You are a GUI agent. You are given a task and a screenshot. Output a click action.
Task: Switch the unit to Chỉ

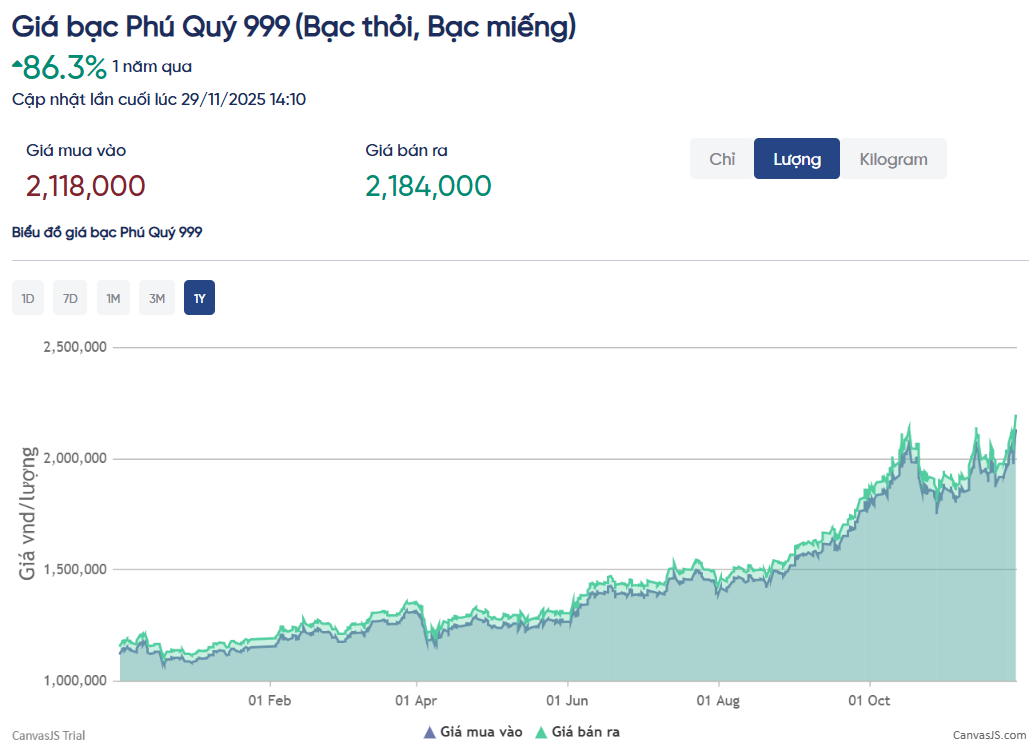(722, 159)
